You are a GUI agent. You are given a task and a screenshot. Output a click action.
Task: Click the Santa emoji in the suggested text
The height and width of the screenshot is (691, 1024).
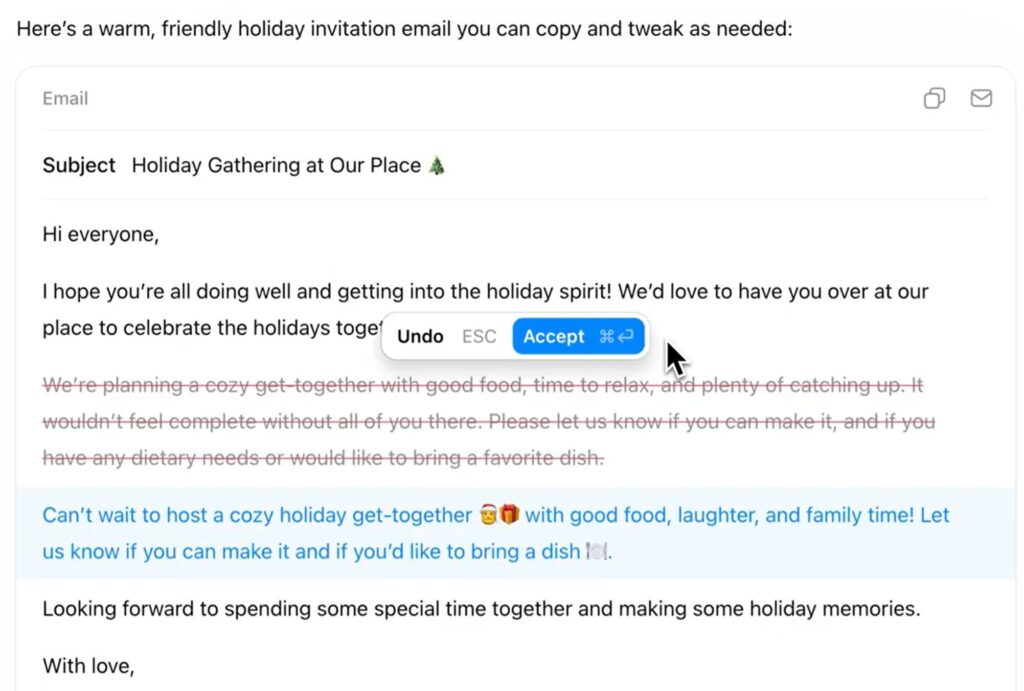[489, 516]
